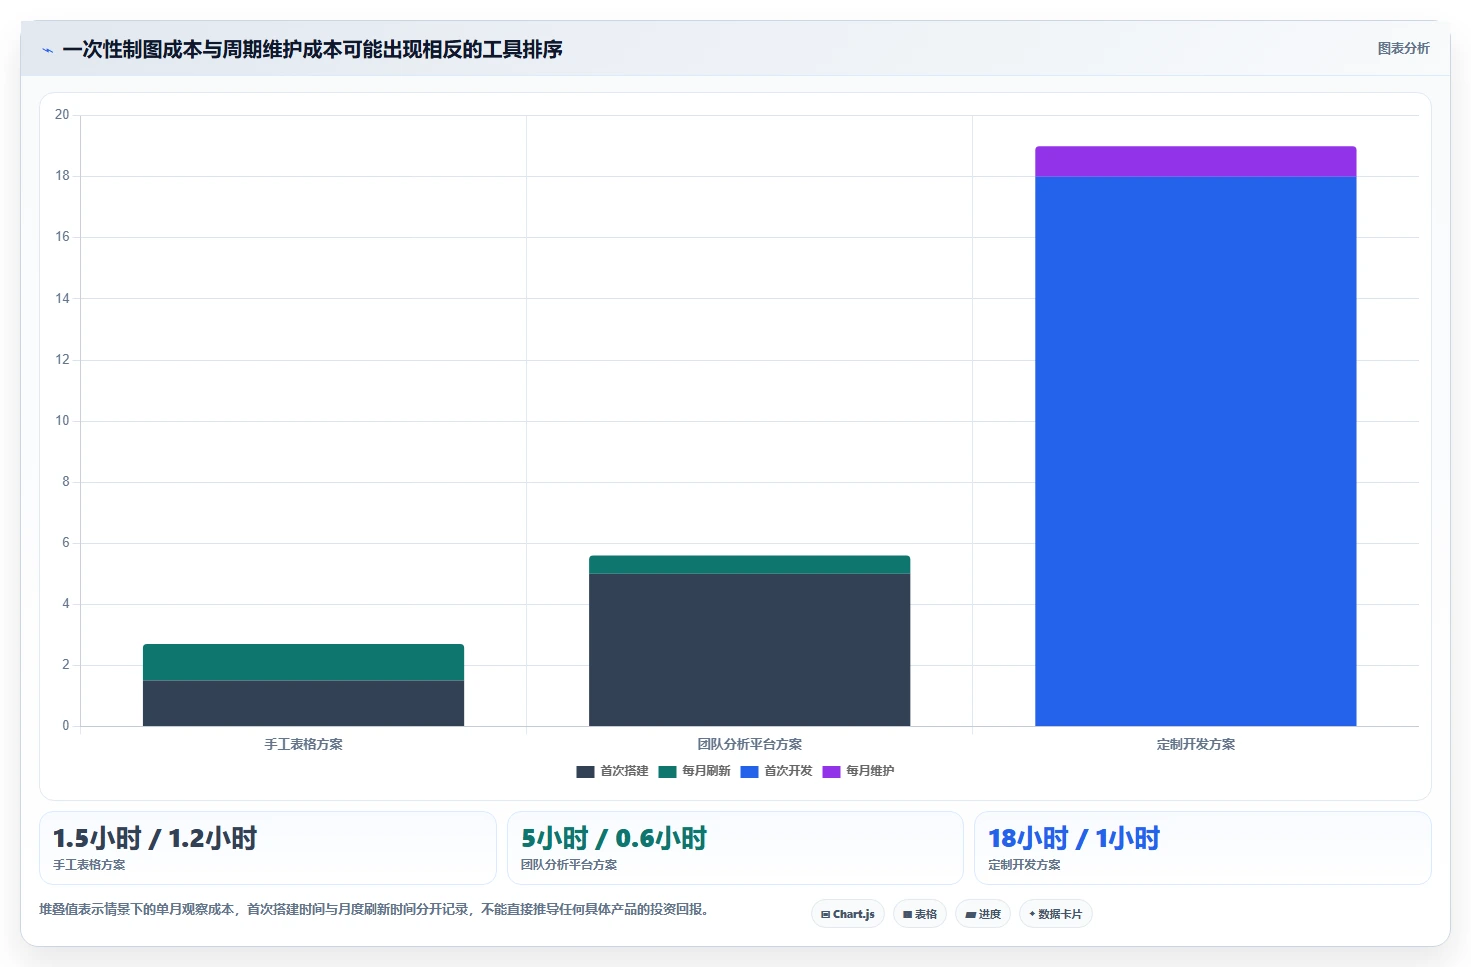The height and width of the screenshot is (967, 1471).
Task: Click the dark 首次搭建 legend color swatch
Action: pos(585,772)
